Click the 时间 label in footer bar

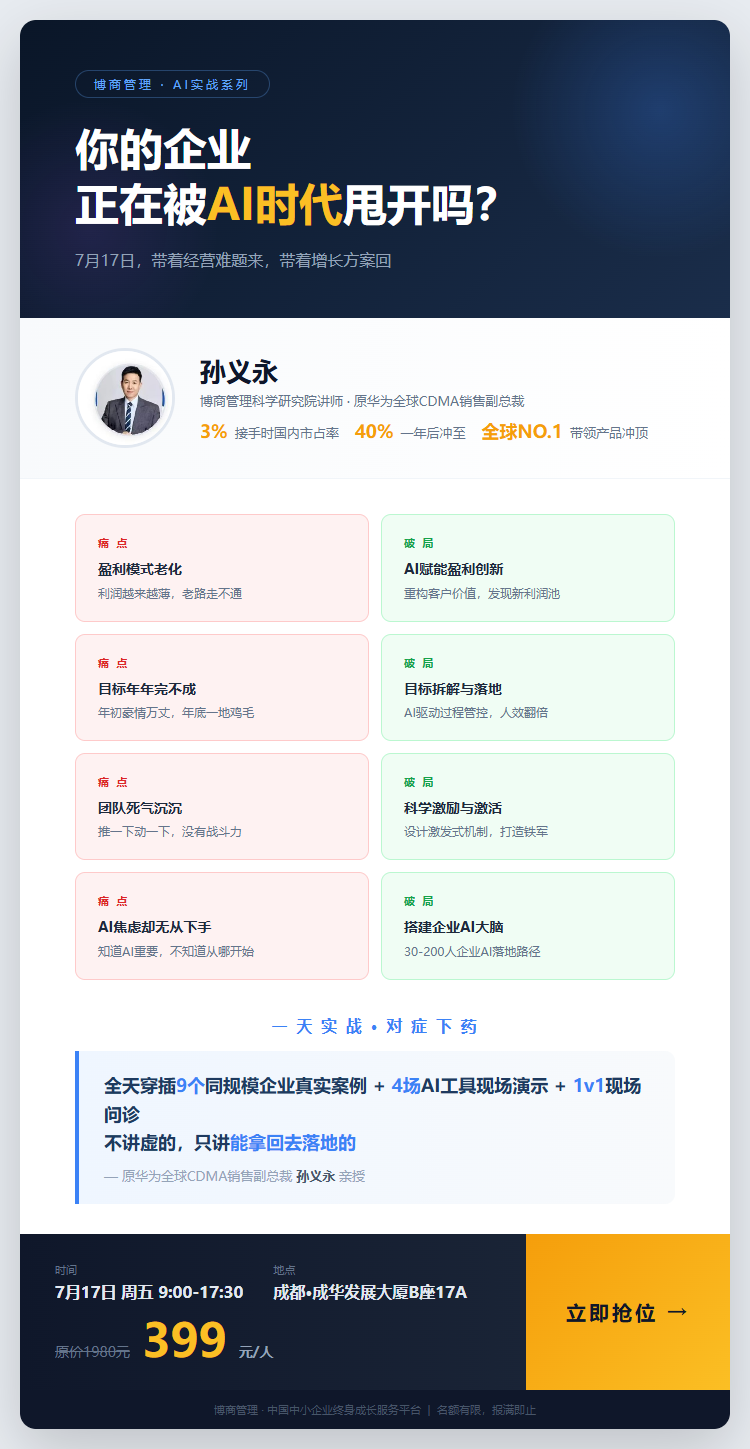coord(66,1270)
